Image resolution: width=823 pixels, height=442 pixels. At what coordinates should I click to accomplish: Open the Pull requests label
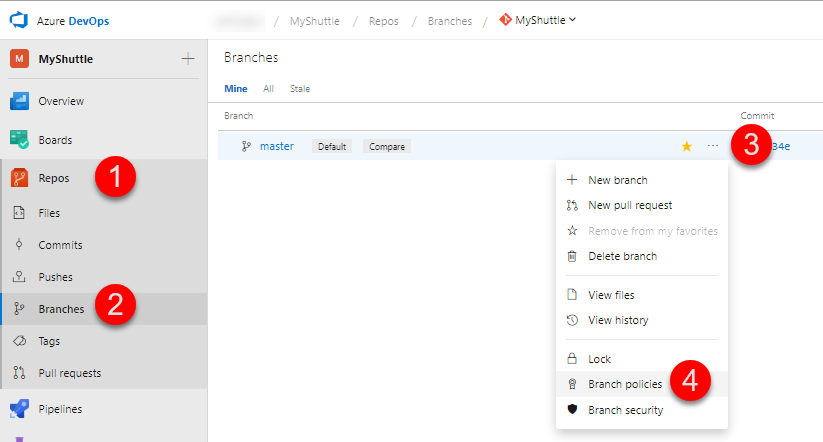69,373
